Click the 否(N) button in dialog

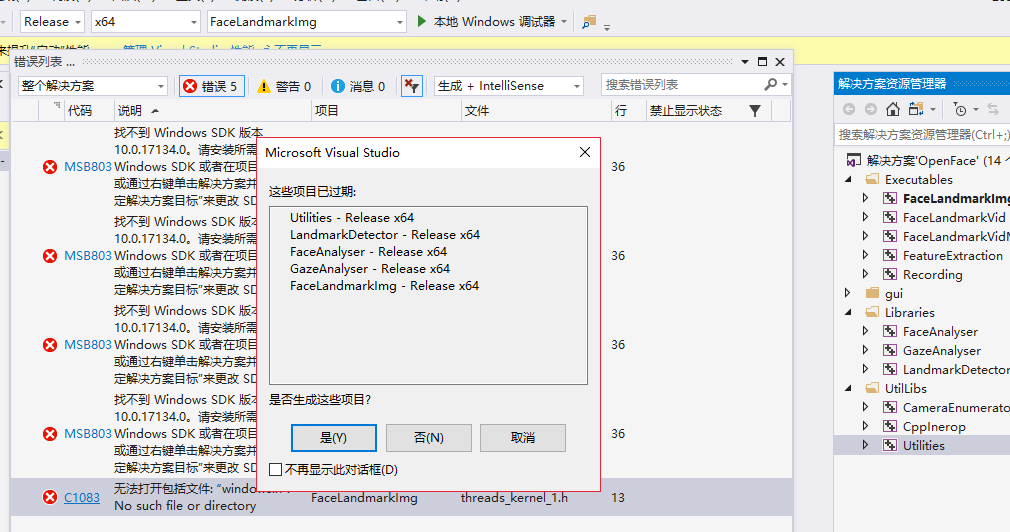[x=428, y=438]
